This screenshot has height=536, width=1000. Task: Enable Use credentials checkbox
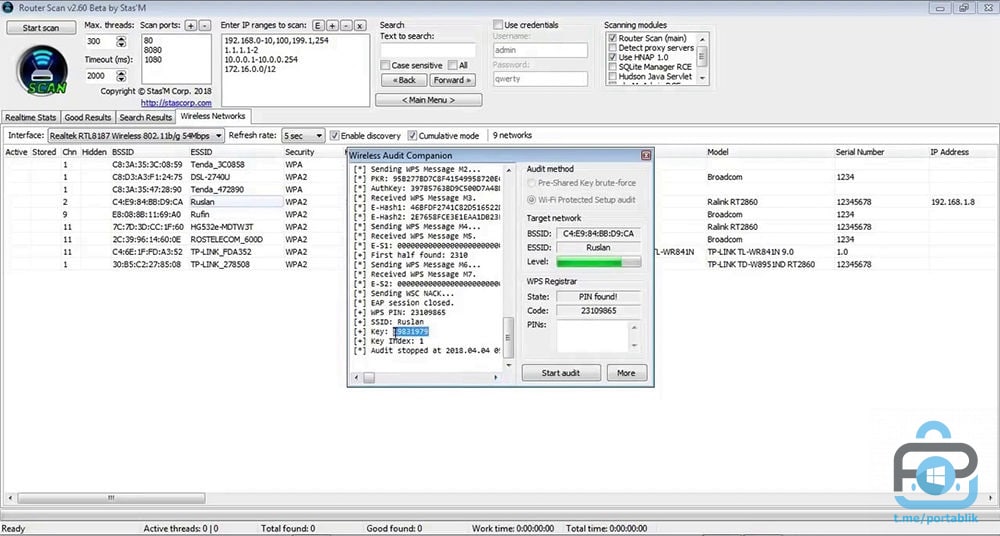(x=498, y=25)
